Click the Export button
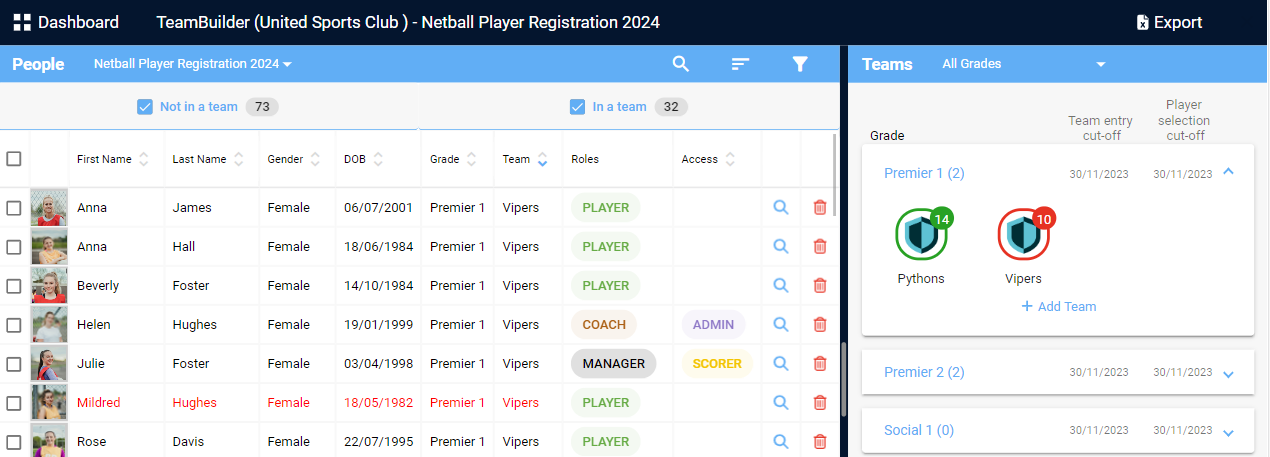Image resolution: width=1270 pixels, height=457 pixels. pyautogui.click(x=1169, y=22)
